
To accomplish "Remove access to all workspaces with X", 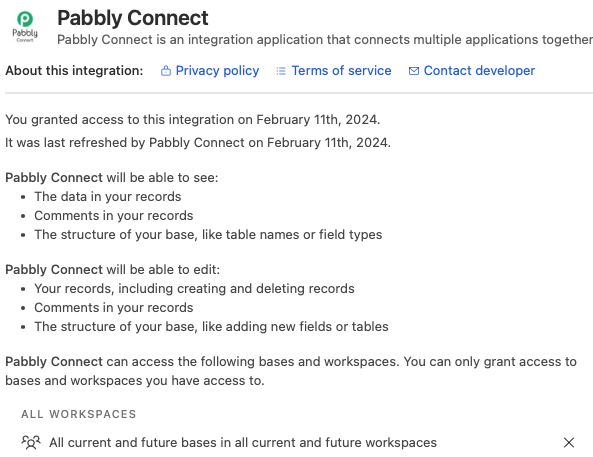I will click(x=569, y=442).
